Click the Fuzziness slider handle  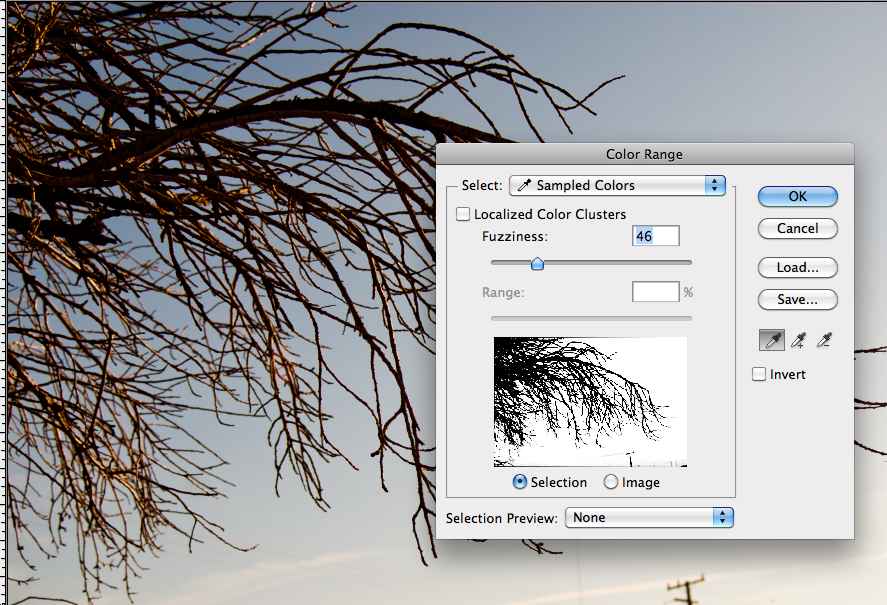click(x=537, y=264)
